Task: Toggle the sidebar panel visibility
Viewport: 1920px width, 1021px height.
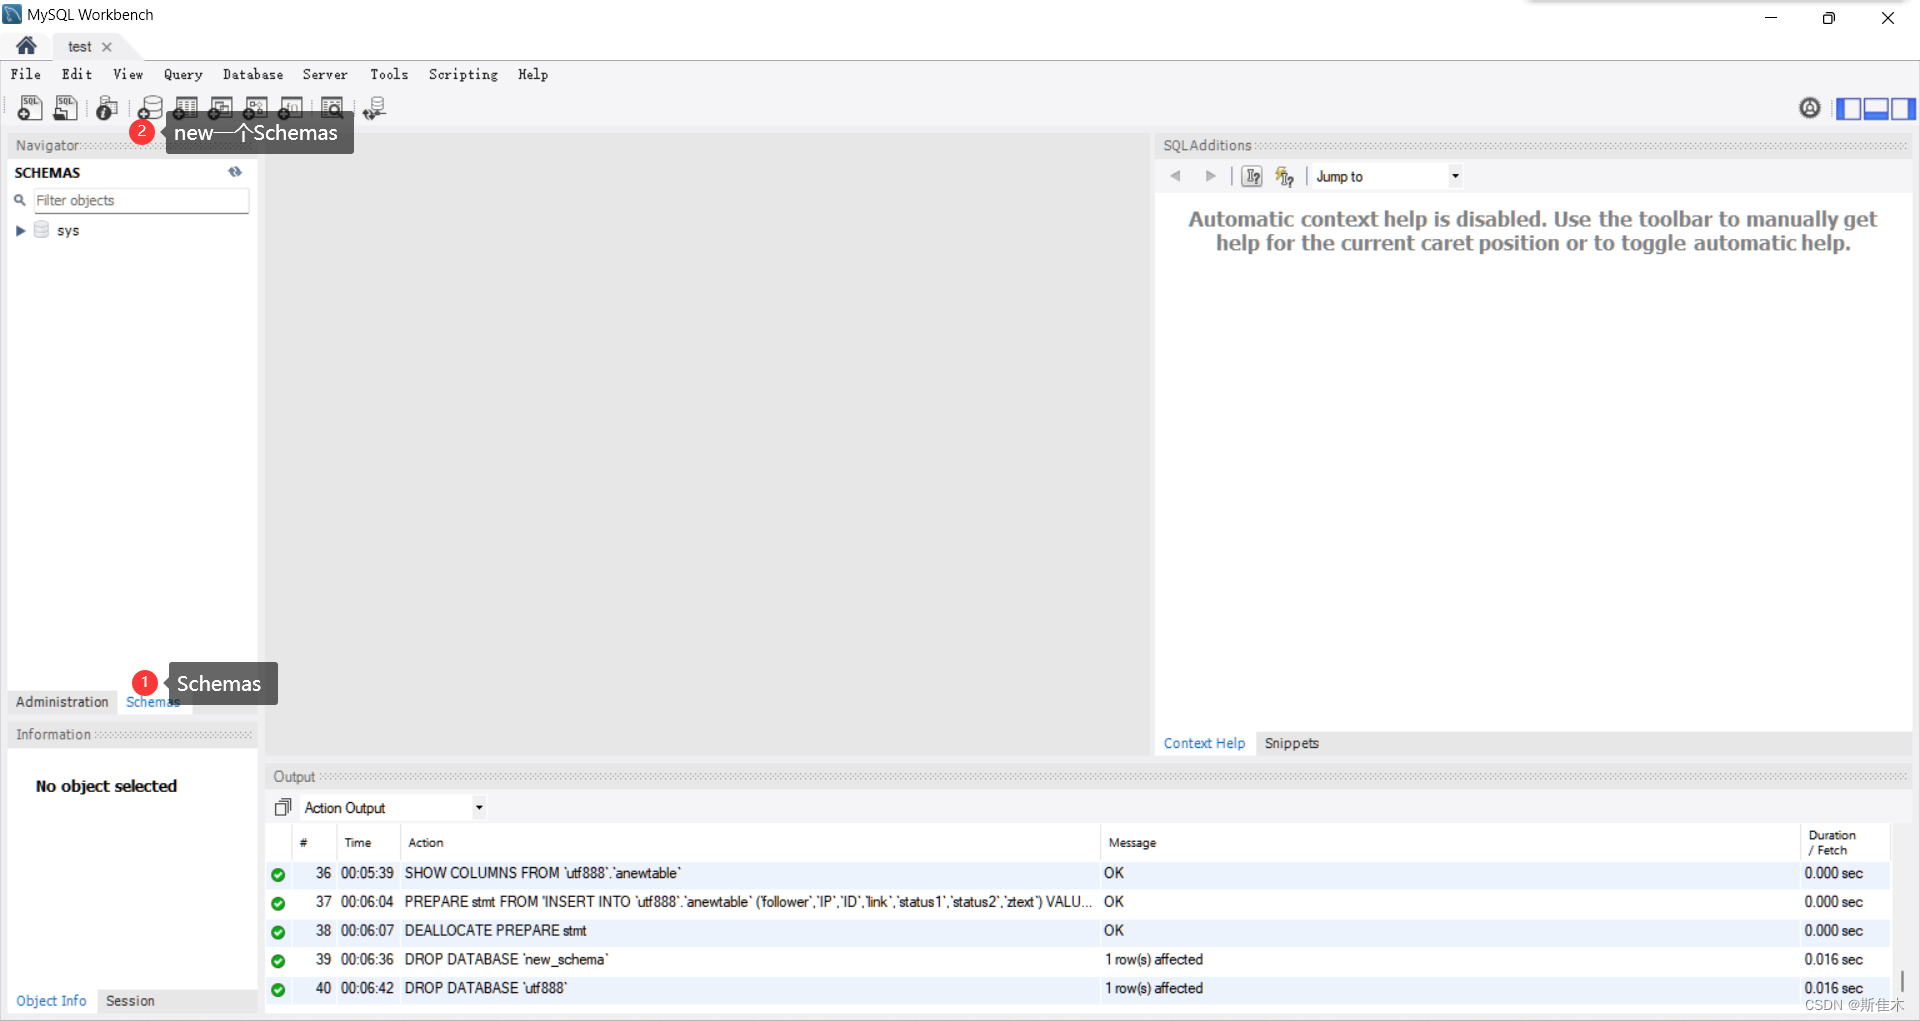Action: (x=1851, y=108)
